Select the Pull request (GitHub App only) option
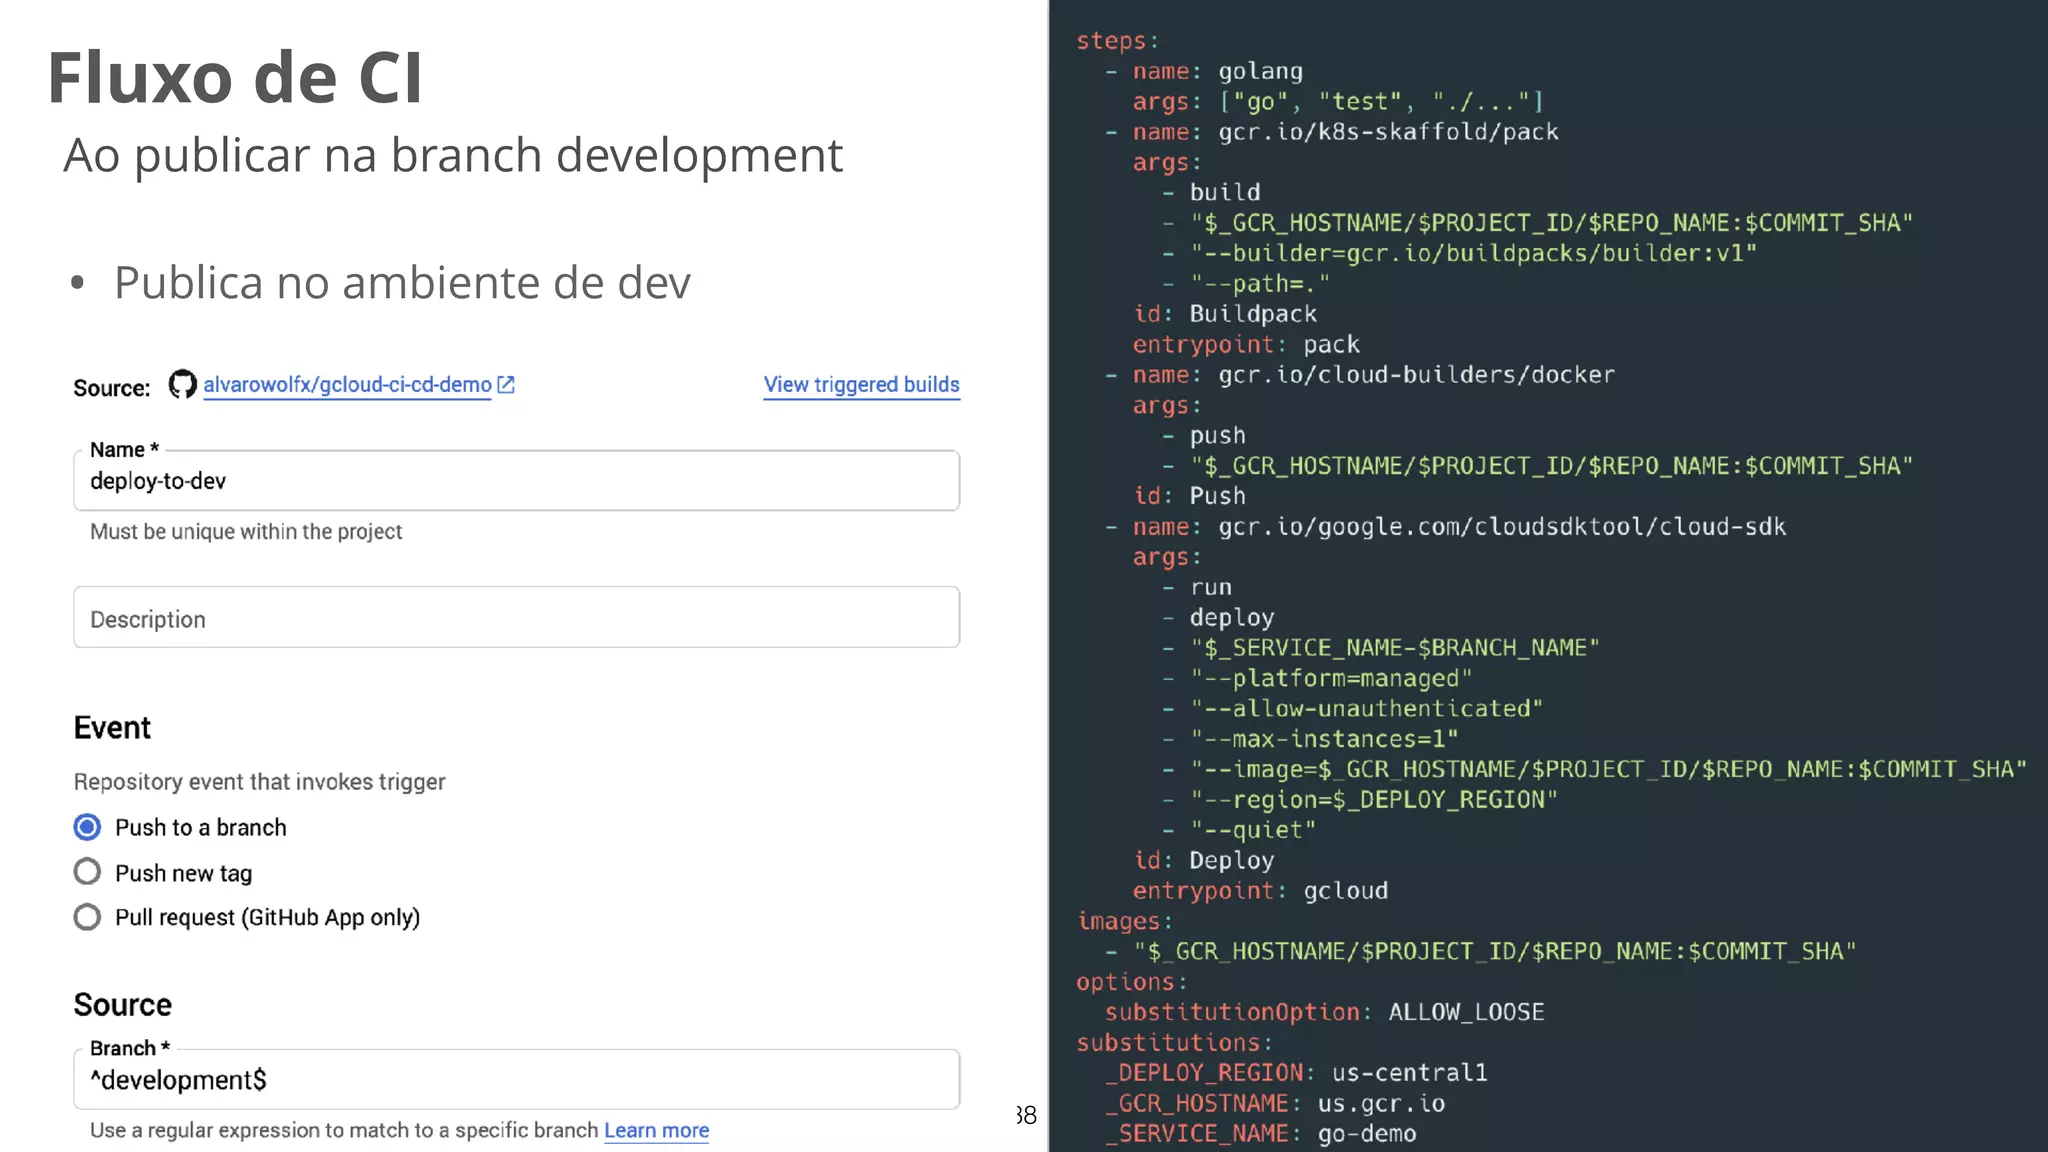The width and height of the screenshot is (2048, 1152). tap(87, 917)
